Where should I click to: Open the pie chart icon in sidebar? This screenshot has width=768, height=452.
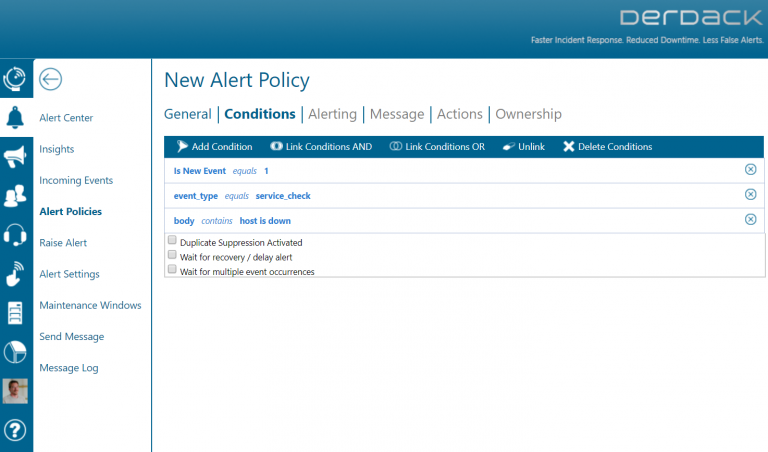(15, 352)
